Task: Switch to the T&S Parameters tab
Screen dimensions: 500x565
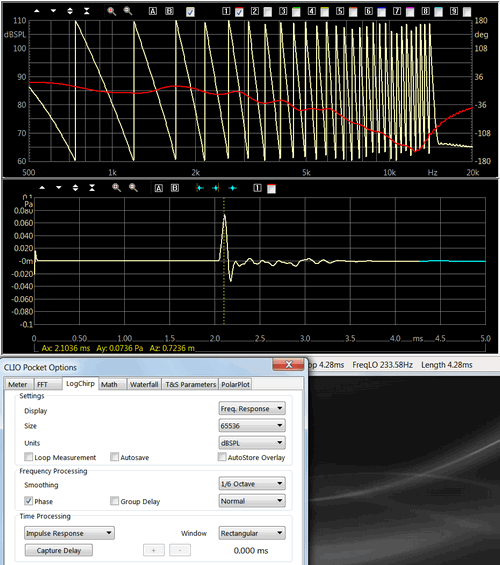Action: coord(191,384)
